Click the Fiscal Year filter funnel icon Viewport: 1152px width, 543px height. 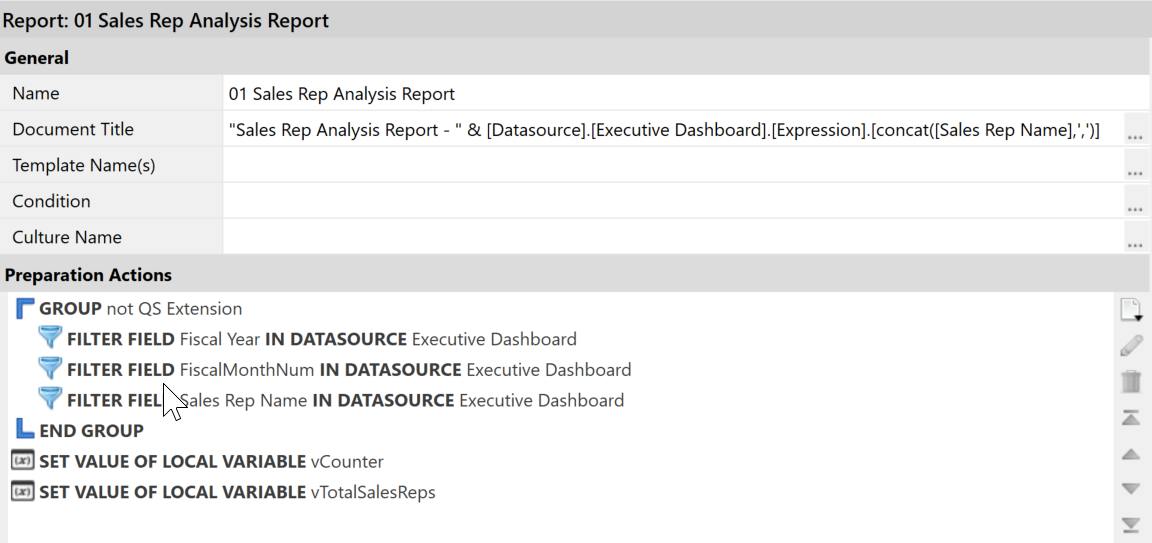50,339
